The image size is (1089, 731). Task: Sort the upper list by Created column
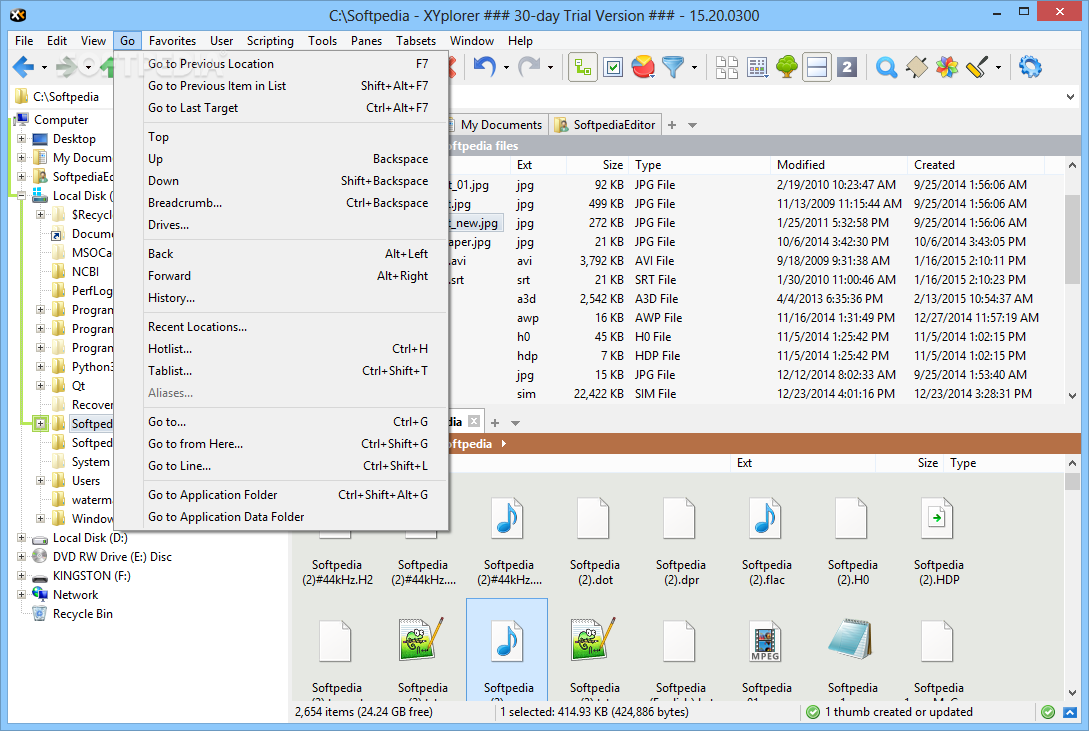(x=975, y=165)
